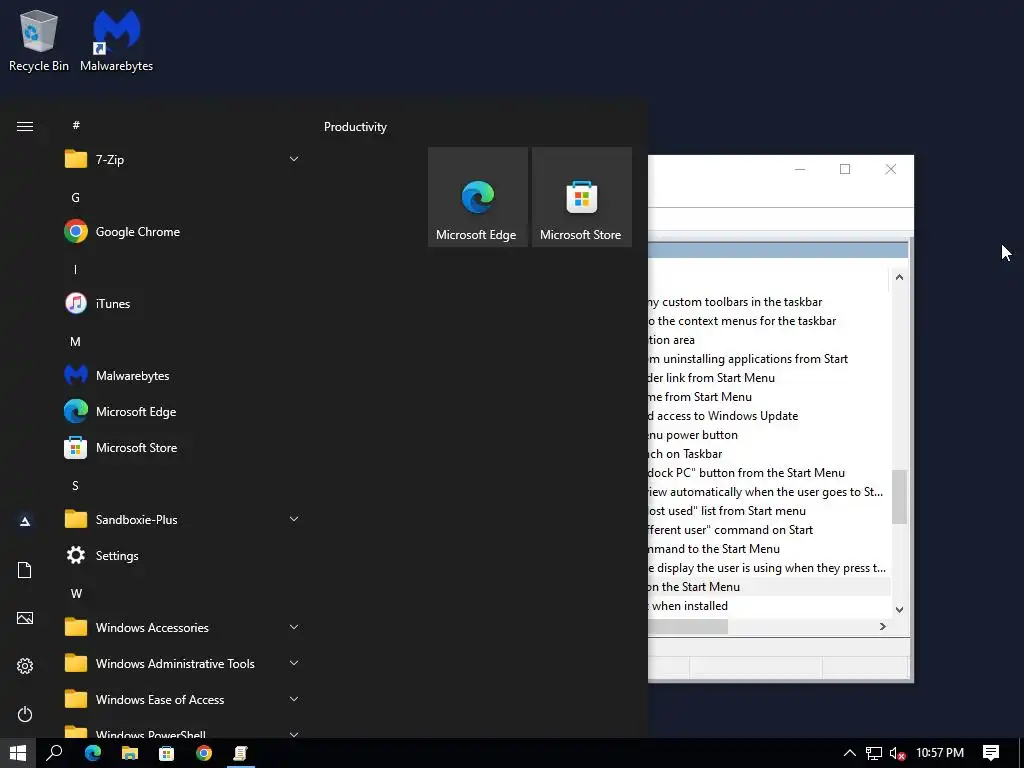Click the taskbar clock showing 10:57 PM
1024x768 pixels.
940,753
